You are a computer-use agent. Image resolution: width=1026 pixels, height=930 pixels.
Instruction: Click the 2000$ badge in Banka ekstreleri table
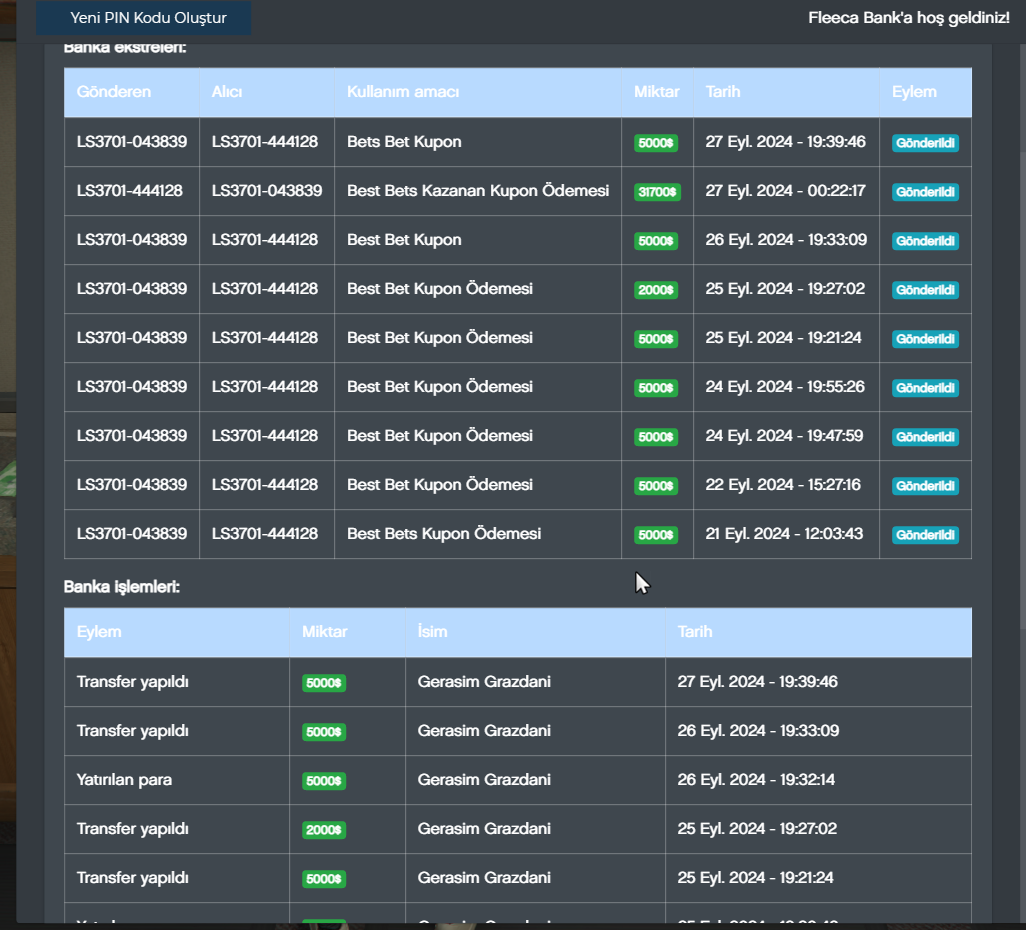pos(657,290)
